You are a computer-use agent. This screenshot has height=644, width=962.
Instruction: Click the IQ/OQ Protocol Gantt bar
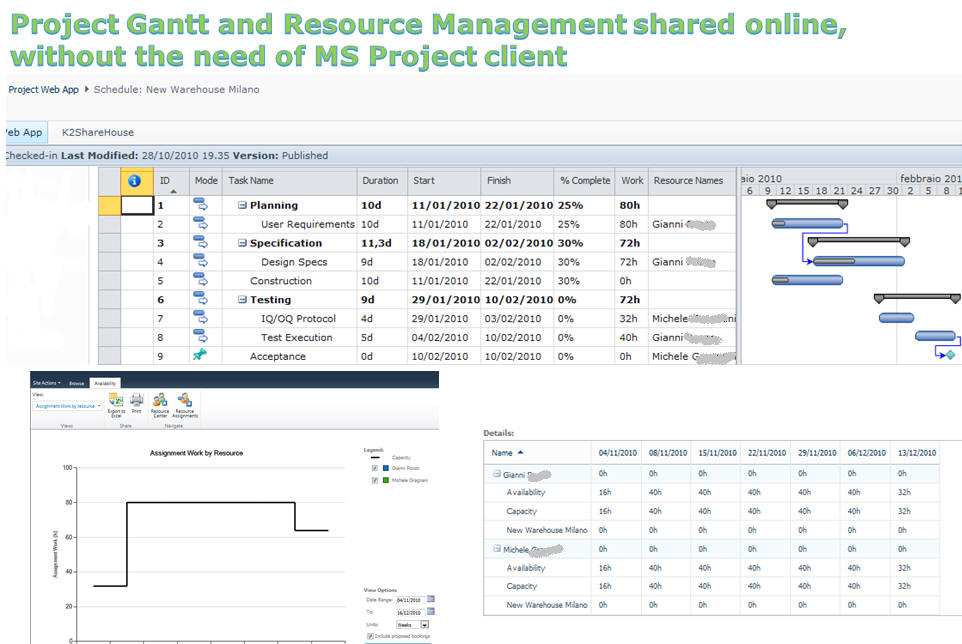[896, 318]
